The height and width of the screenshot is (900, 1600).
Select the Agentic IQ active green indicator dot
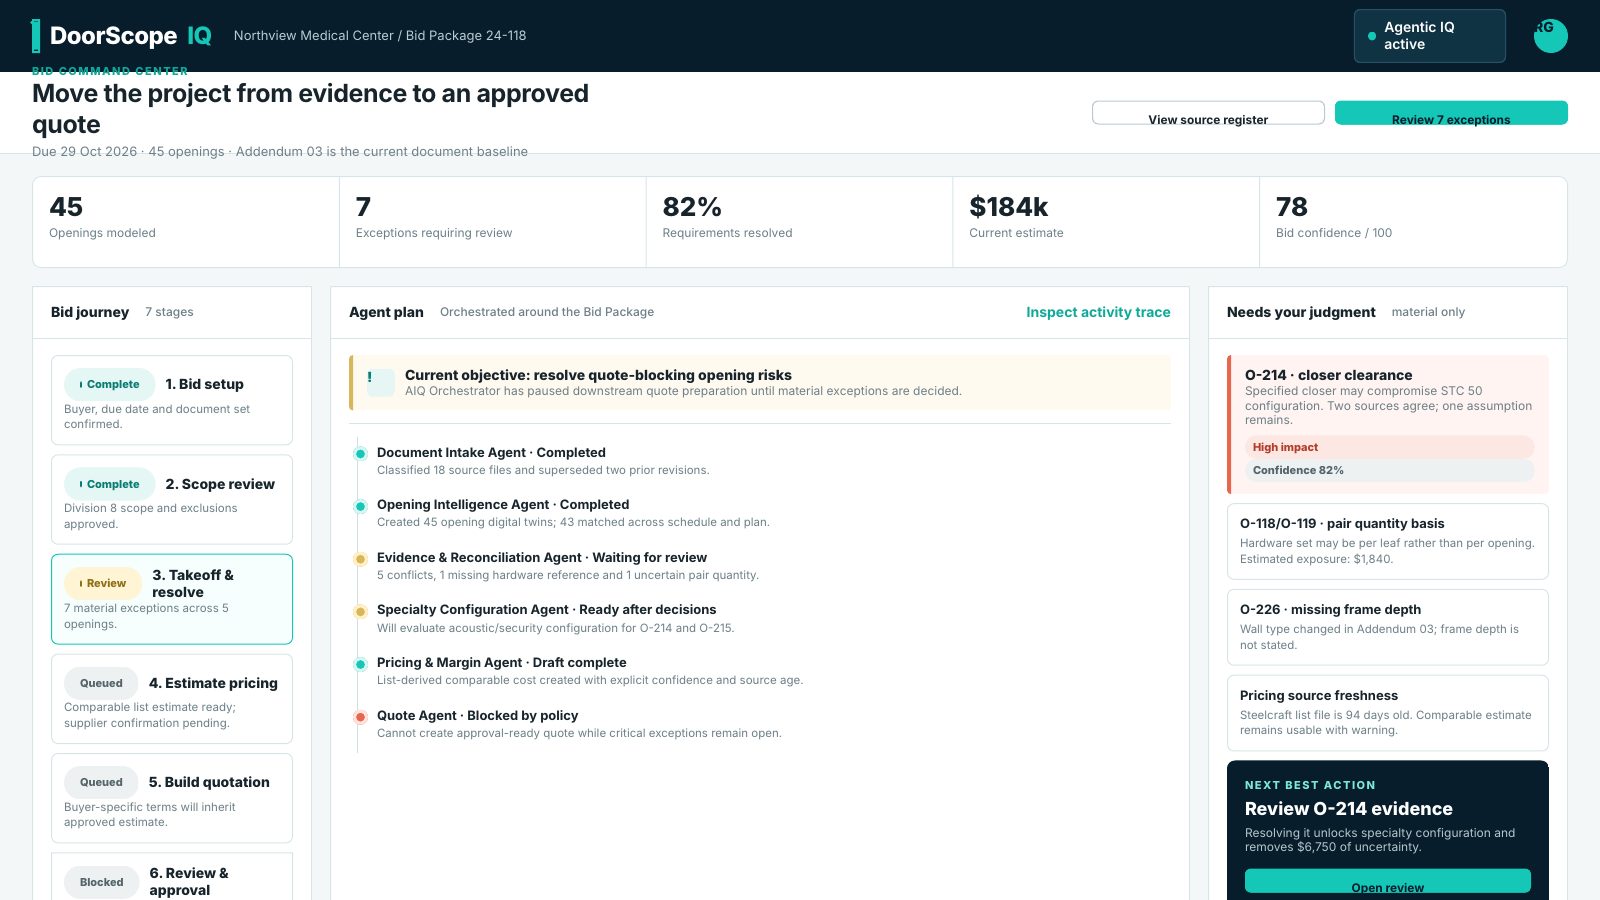click(1372, 36)
